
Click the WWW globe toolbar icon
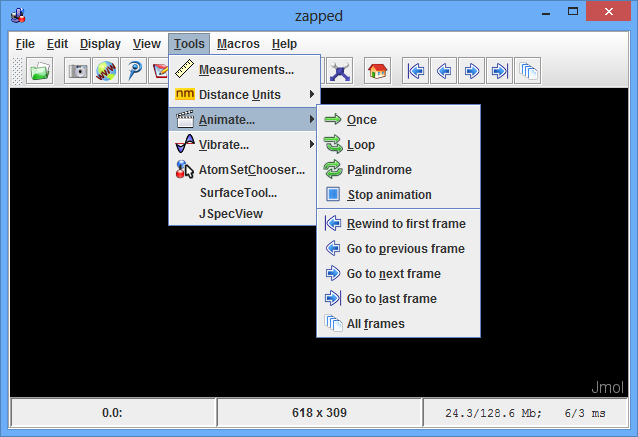point(105,71)
